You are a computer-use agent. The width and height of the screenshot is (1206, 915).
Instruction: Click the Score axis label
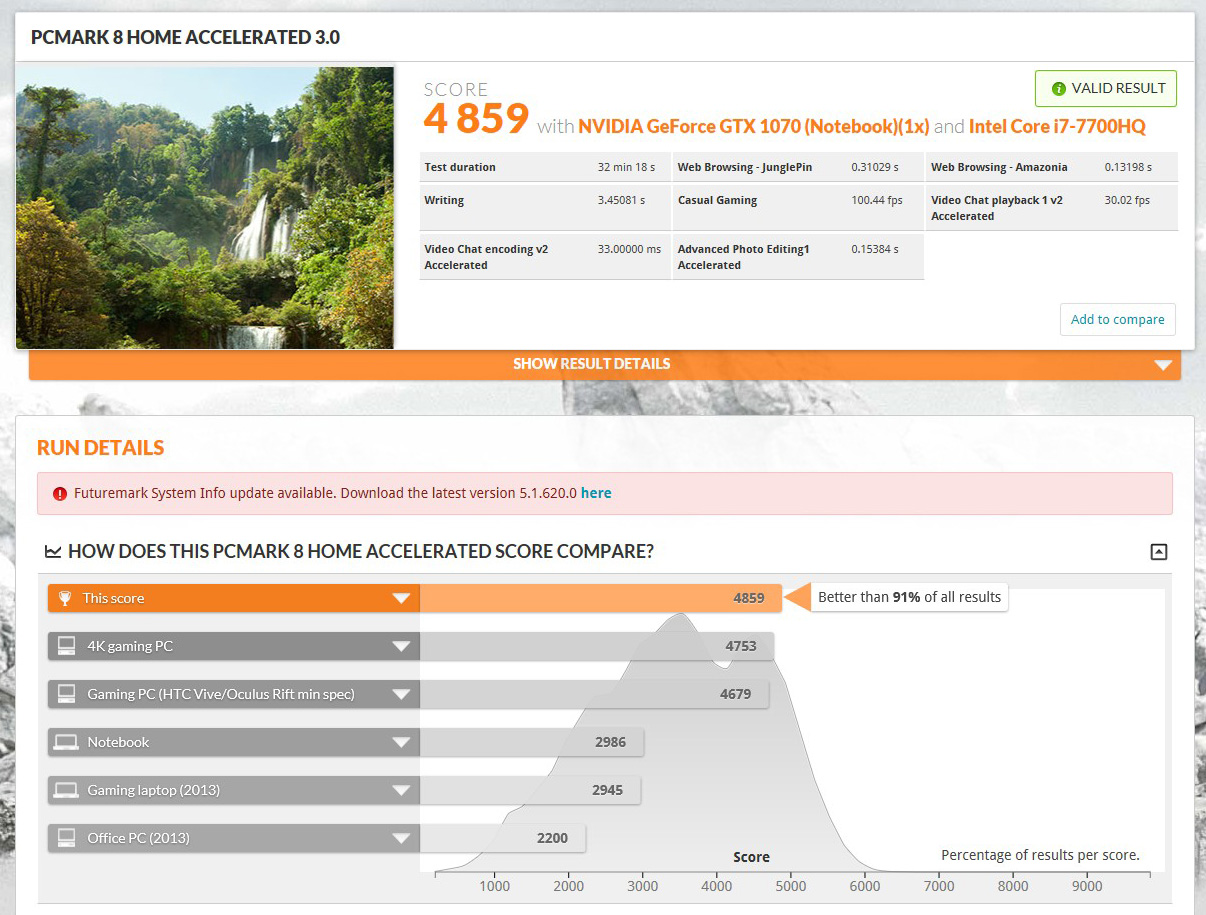751,857
